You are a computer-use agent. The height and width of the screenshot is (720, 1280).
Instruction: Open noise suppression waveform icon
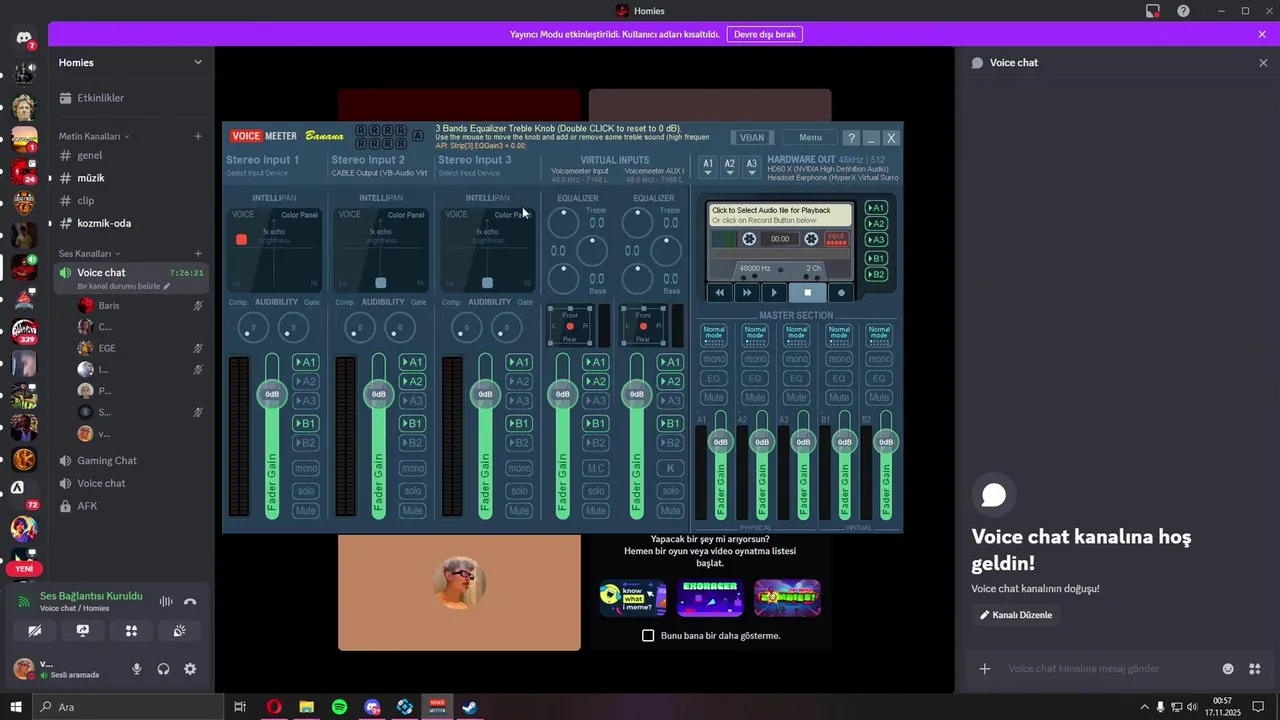166,602
